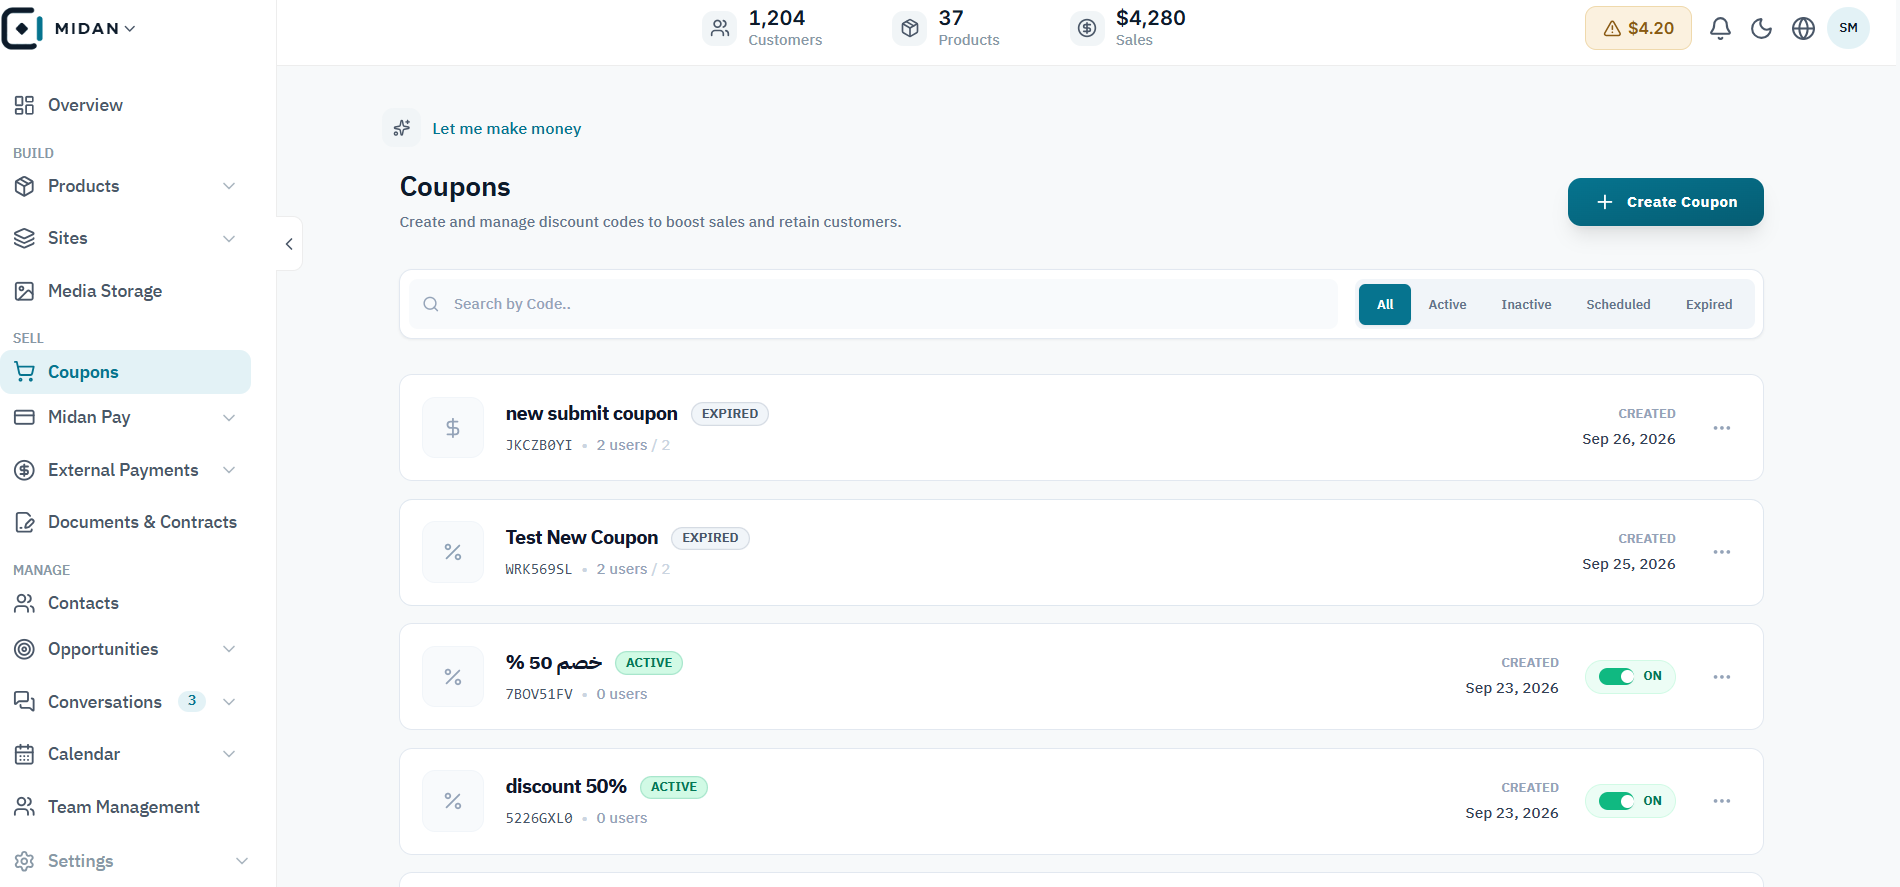Click the sparkle icon beside Let me make money
The width and height of the screenshot is (1900, 887).
tap(402, 128)
